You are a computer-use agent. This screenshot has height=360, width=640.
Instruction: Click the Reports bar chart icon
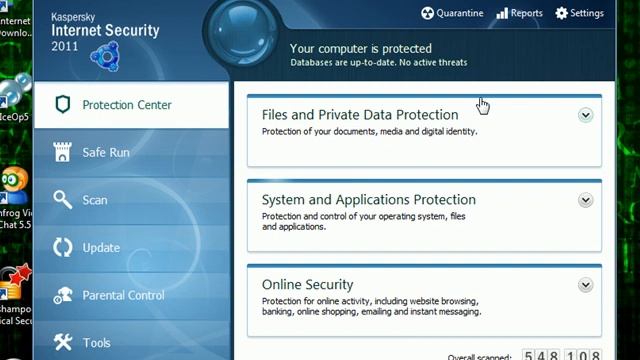click(502, 13)
